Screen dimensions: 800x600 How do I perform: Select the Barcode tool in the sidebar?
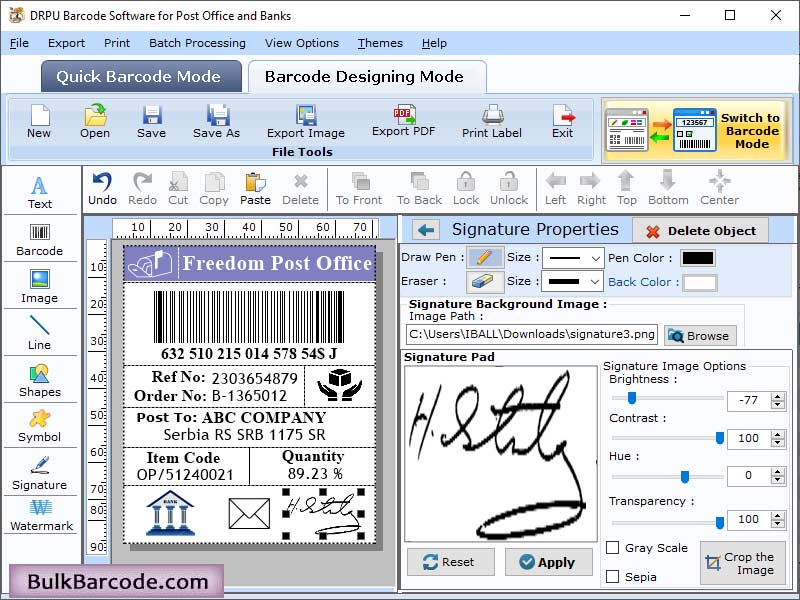(40, 240)
